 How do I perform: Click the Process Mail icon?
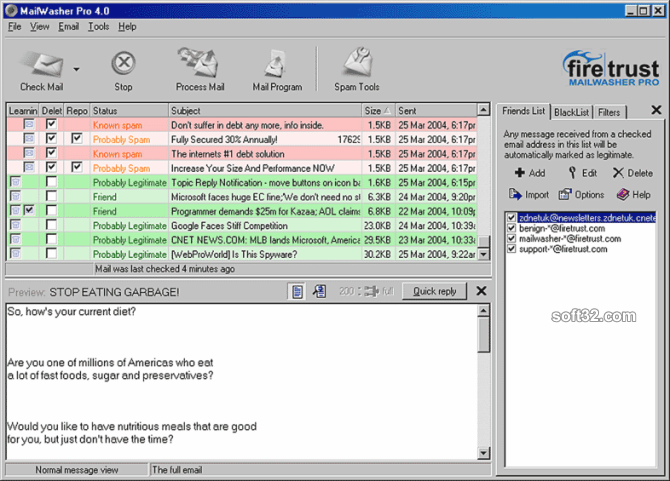click(x=198, y=62)
